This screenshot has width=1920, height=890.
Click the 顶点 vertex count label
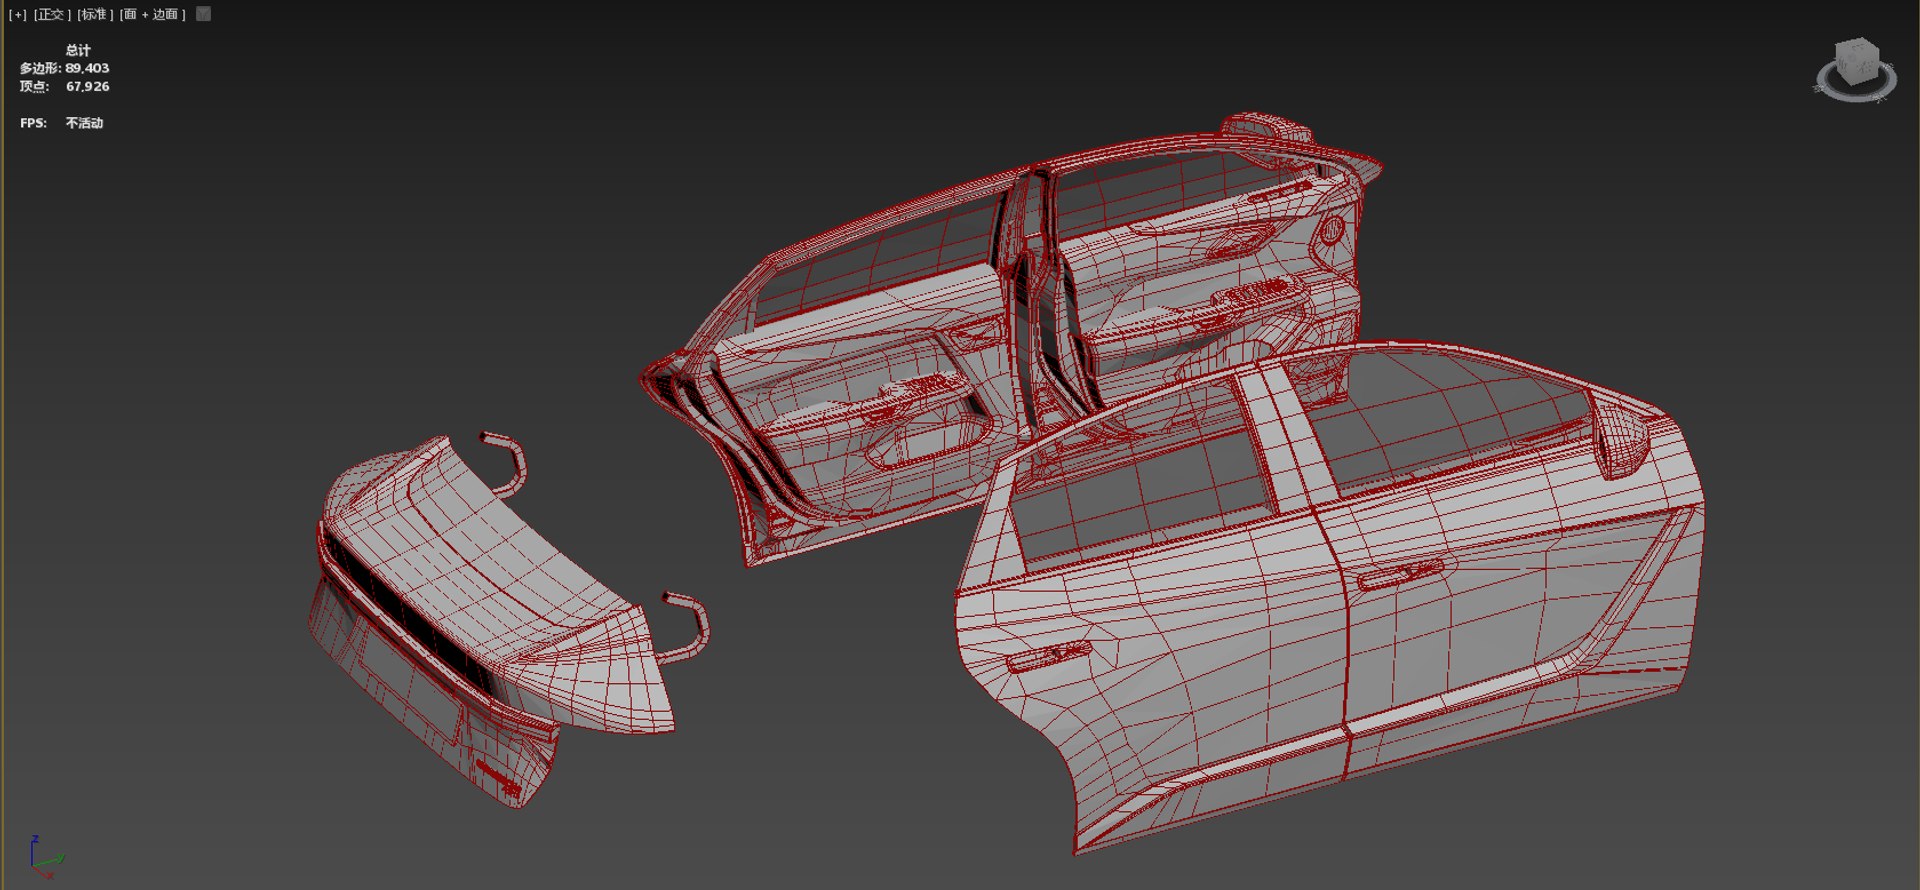tap(34, 87)
